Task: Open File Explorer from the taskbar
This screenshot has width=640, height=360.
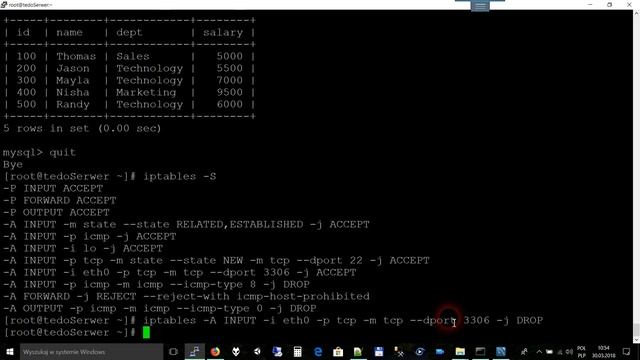Action: [x=460, y=352]
